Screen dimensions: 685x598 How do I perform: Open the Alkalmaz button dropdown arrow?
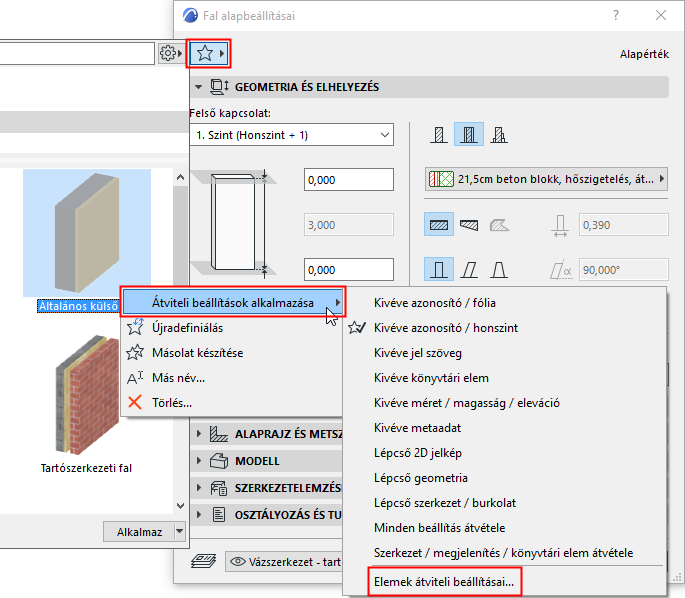click(180, 532)
